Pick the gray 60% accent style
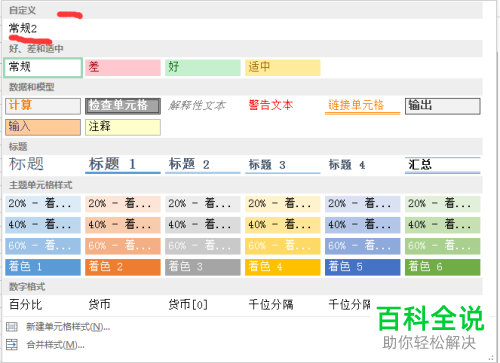Image resolution: width=500 pixels, height=363 pixels. 203,246
